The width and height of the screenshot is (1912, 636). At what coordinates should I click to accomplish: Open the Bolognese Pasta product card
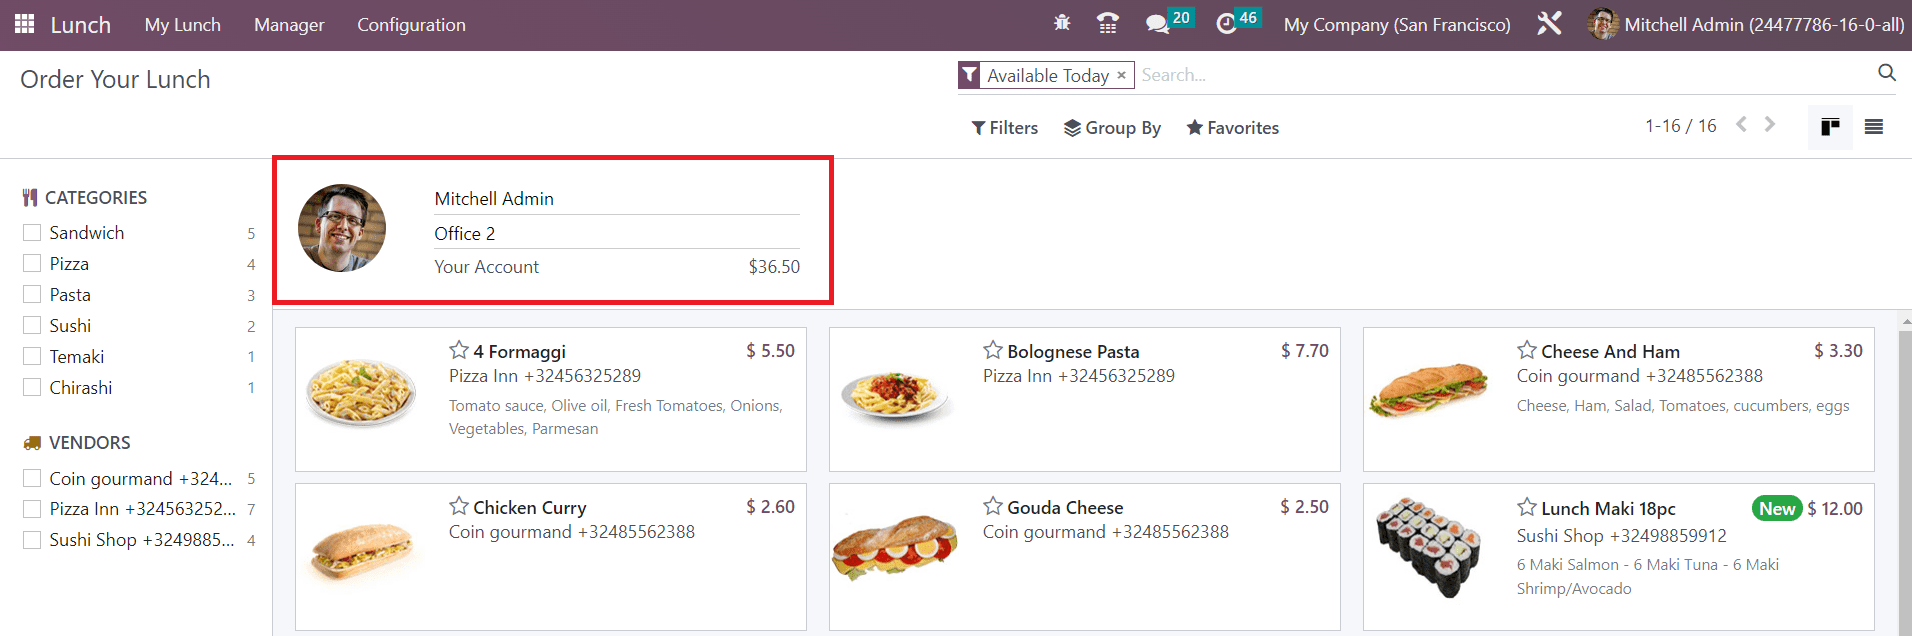tap(1085, 399)
